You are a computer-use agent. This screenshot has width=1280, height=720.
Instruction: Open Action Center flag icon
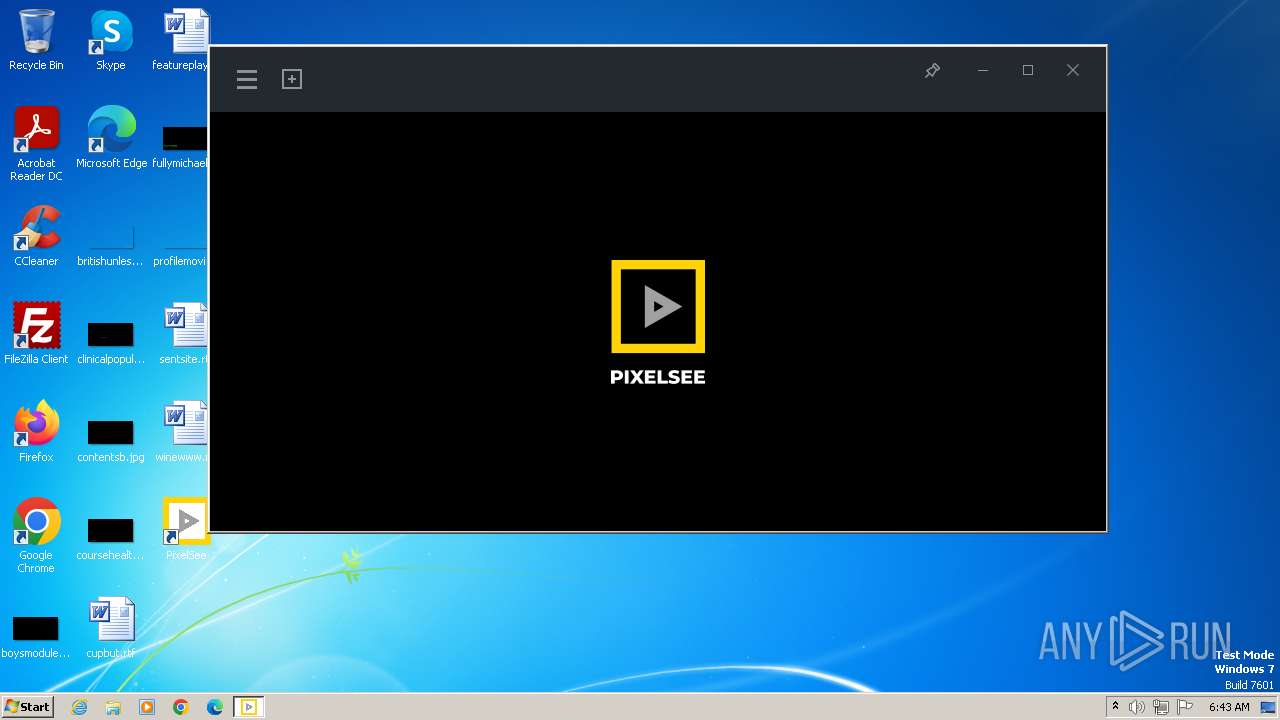click(x=1185, y=707)
